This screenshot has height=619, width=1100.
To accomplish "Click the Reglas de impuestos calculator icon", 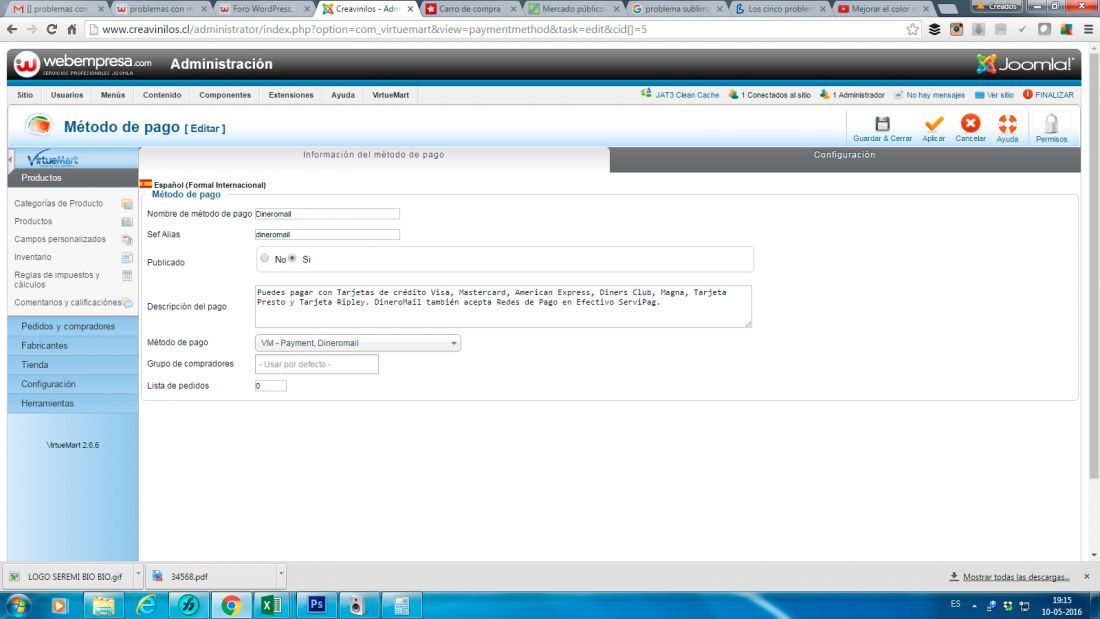I will (127, 275).
